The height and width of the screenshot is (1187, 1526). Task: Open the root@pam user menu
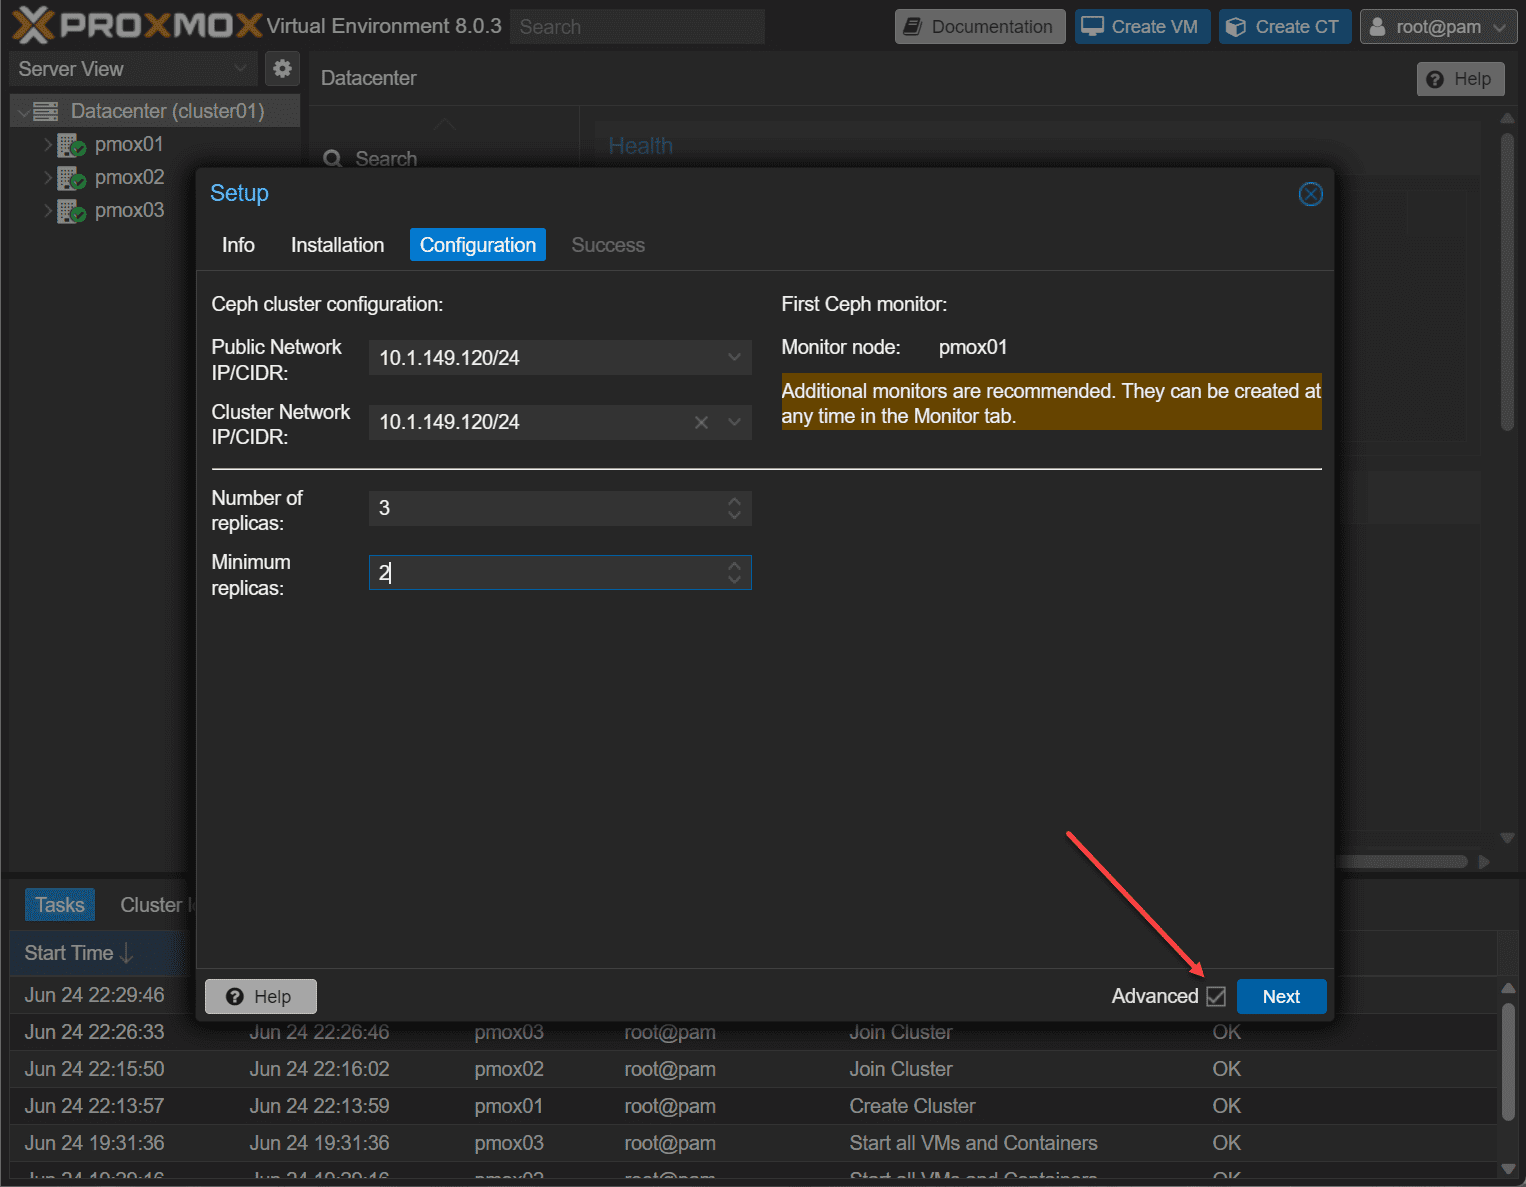1438,27
